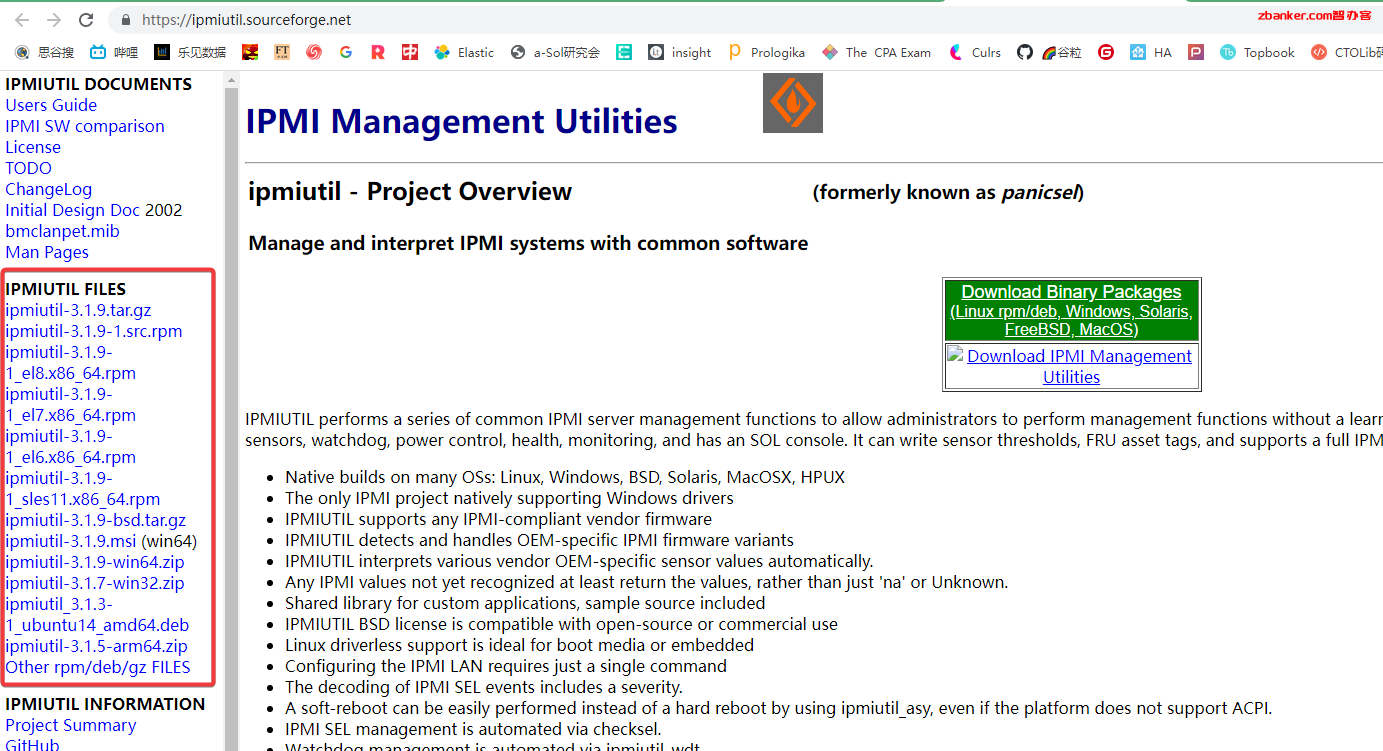Download ipmiutil-3.1.9-1.src.rpm
The image size is (1383, 751).
click(x=94, y=331)
